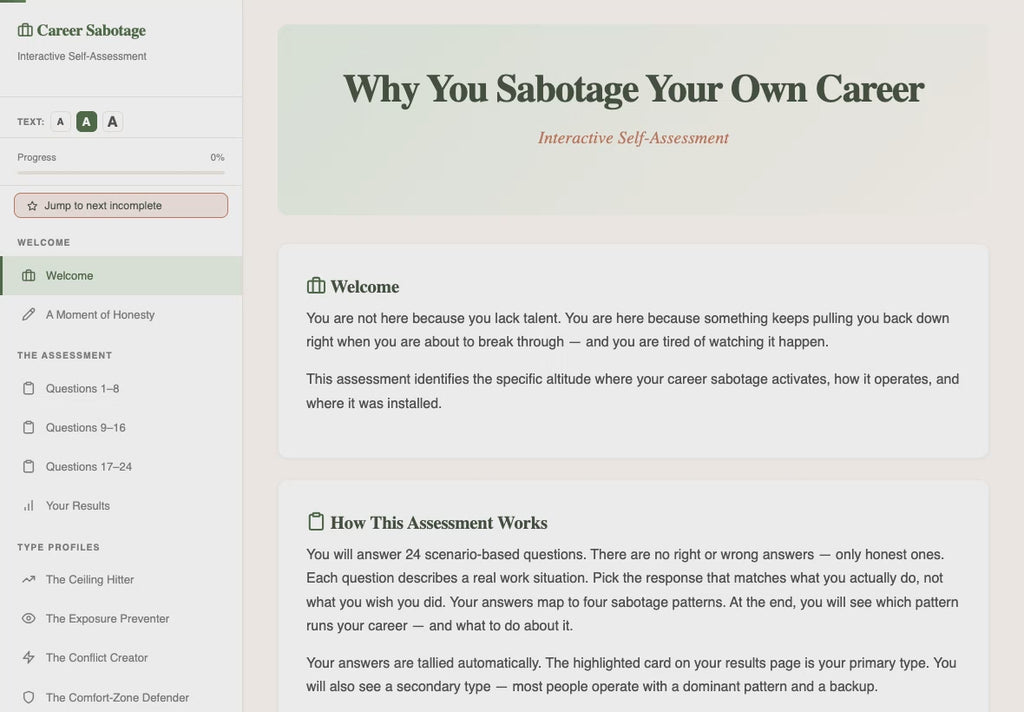
Task: Click the shield icon for The Comfort-Zone Defender
Action: 29,697
